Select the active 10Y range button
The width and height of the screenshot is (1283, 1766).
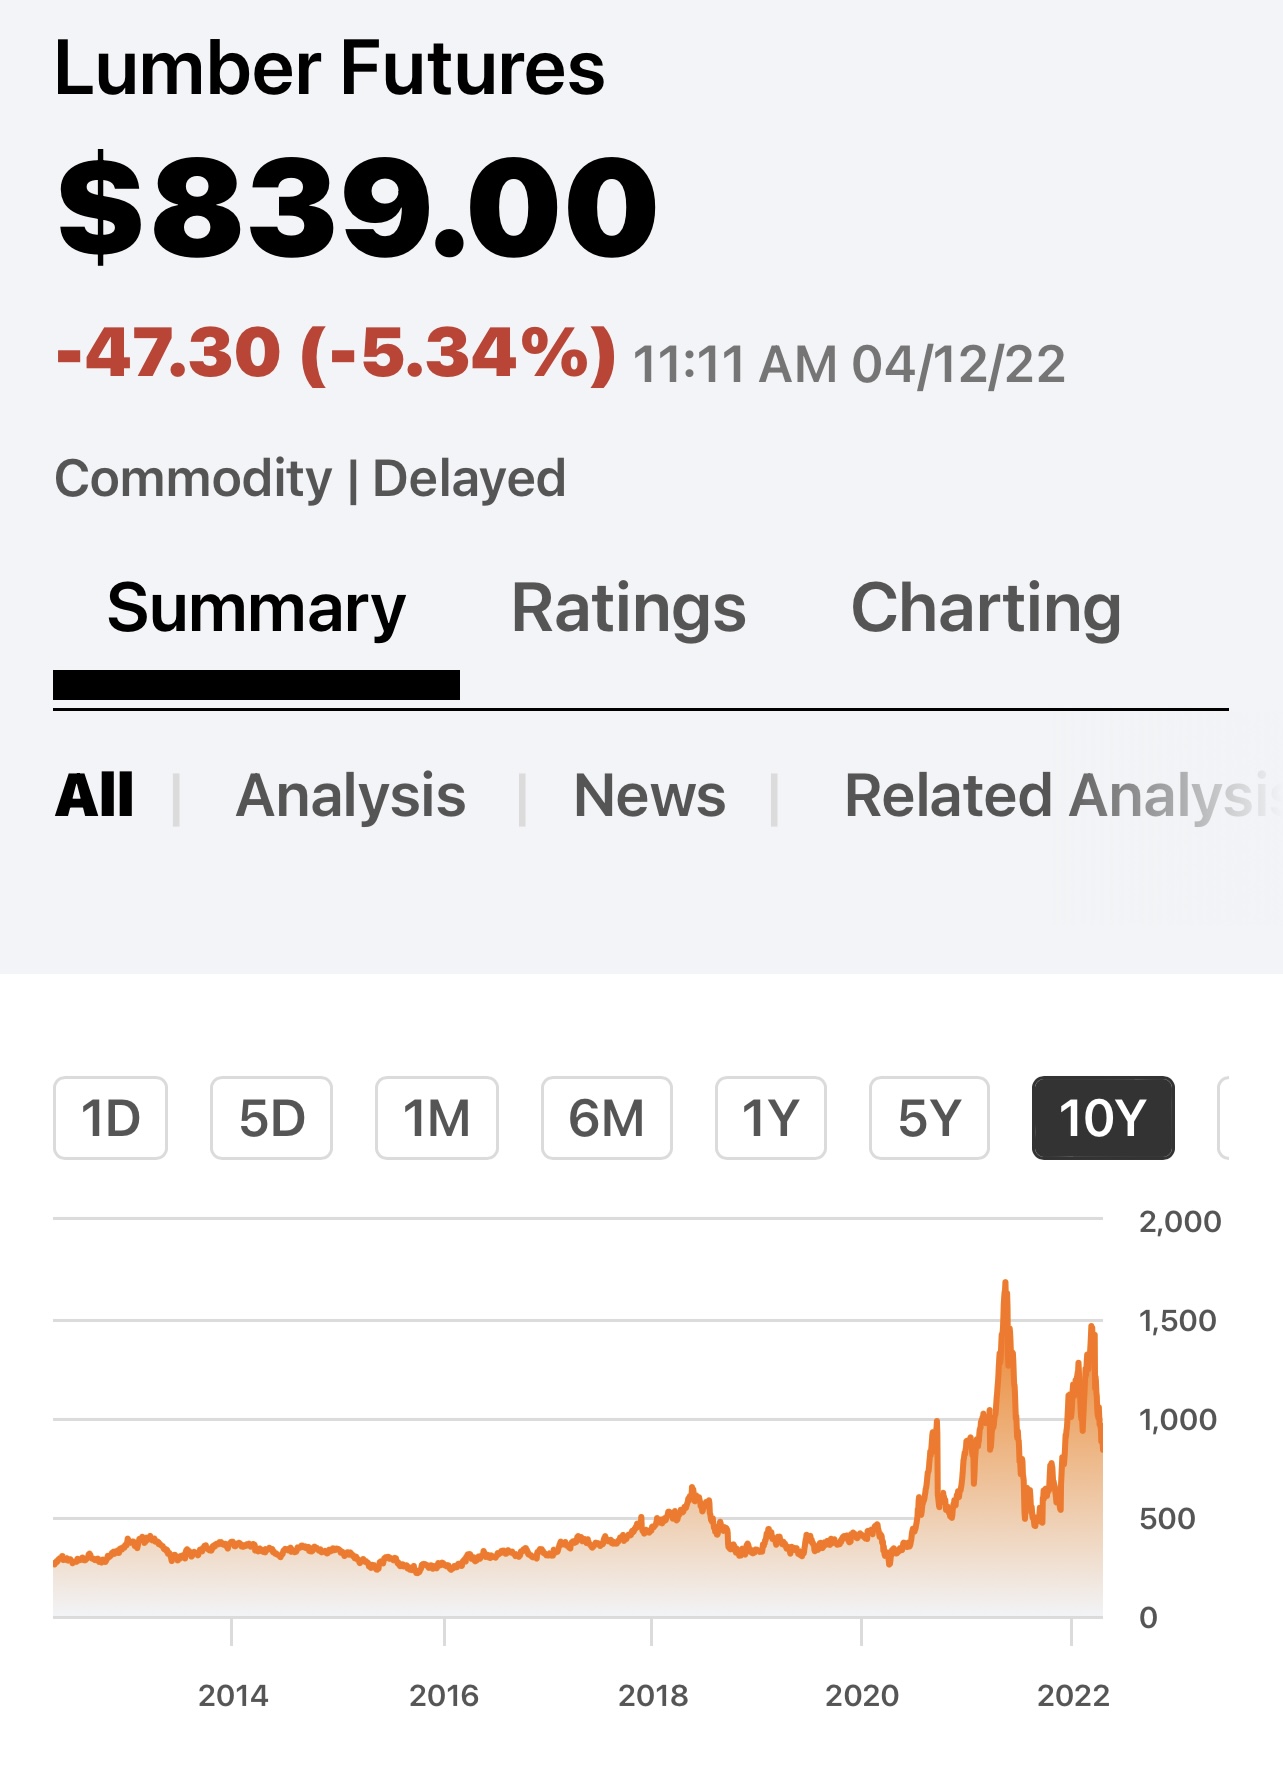1103,1118
